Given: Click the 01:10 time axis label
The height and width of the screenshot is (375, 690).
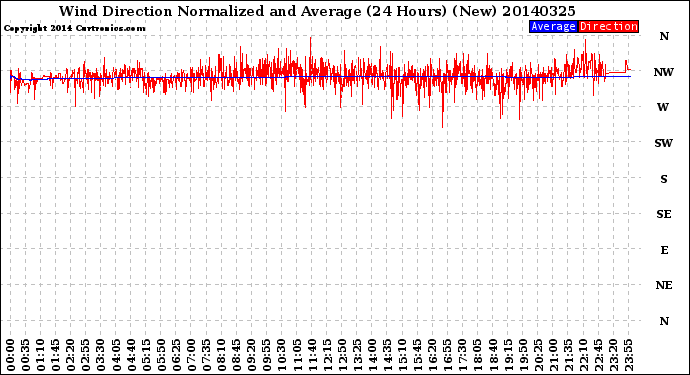Looking at the screenshot, I should pos(41,355).
